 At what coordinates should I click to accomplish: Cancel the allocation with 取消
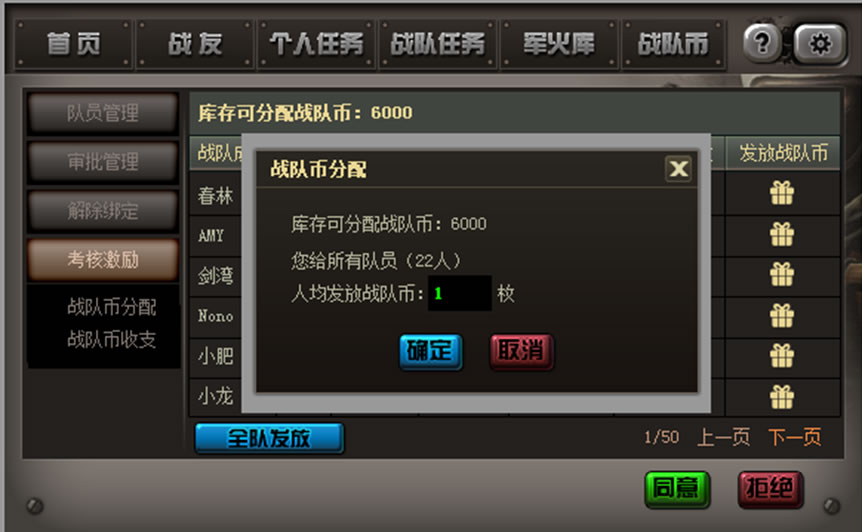[521, 351]
